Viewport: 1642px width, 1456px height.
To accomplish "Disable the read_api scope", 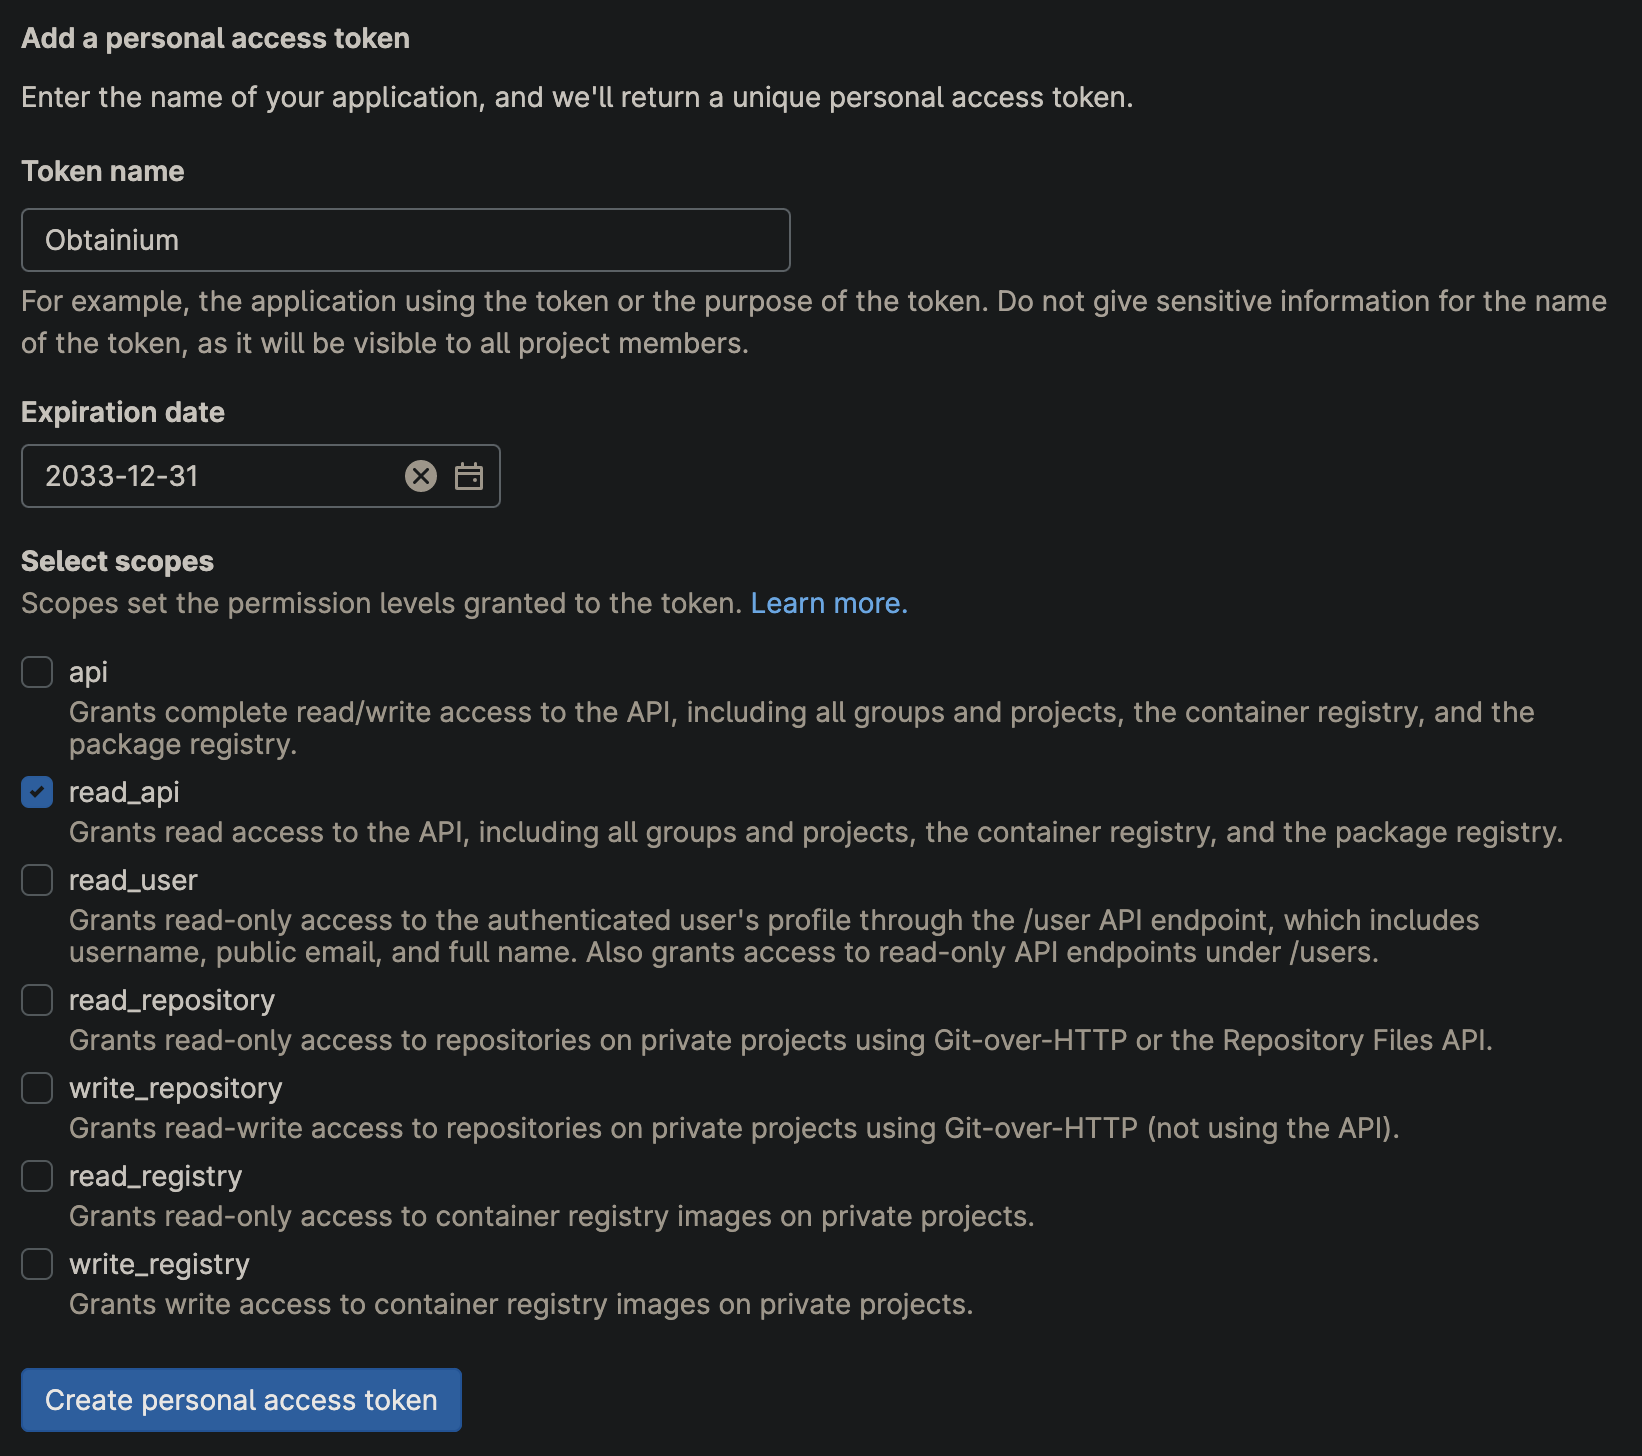I will coord(36,792).
